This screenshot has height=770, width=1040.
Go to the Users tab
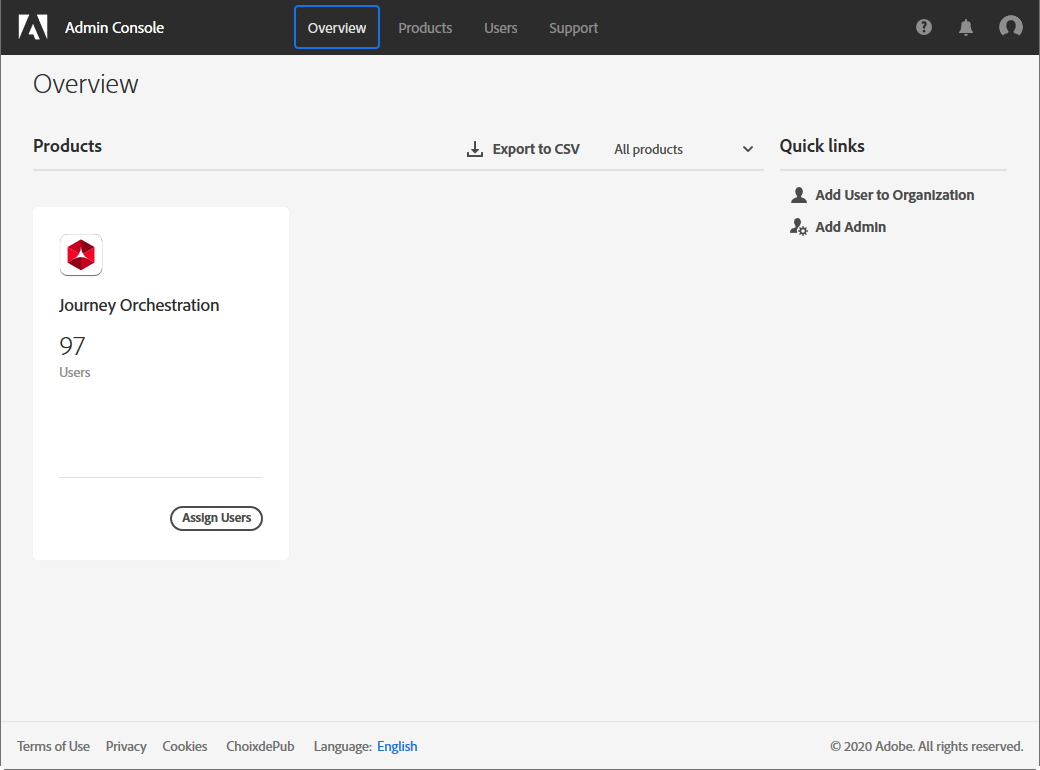pyautogui.click(x=501, y=28)
